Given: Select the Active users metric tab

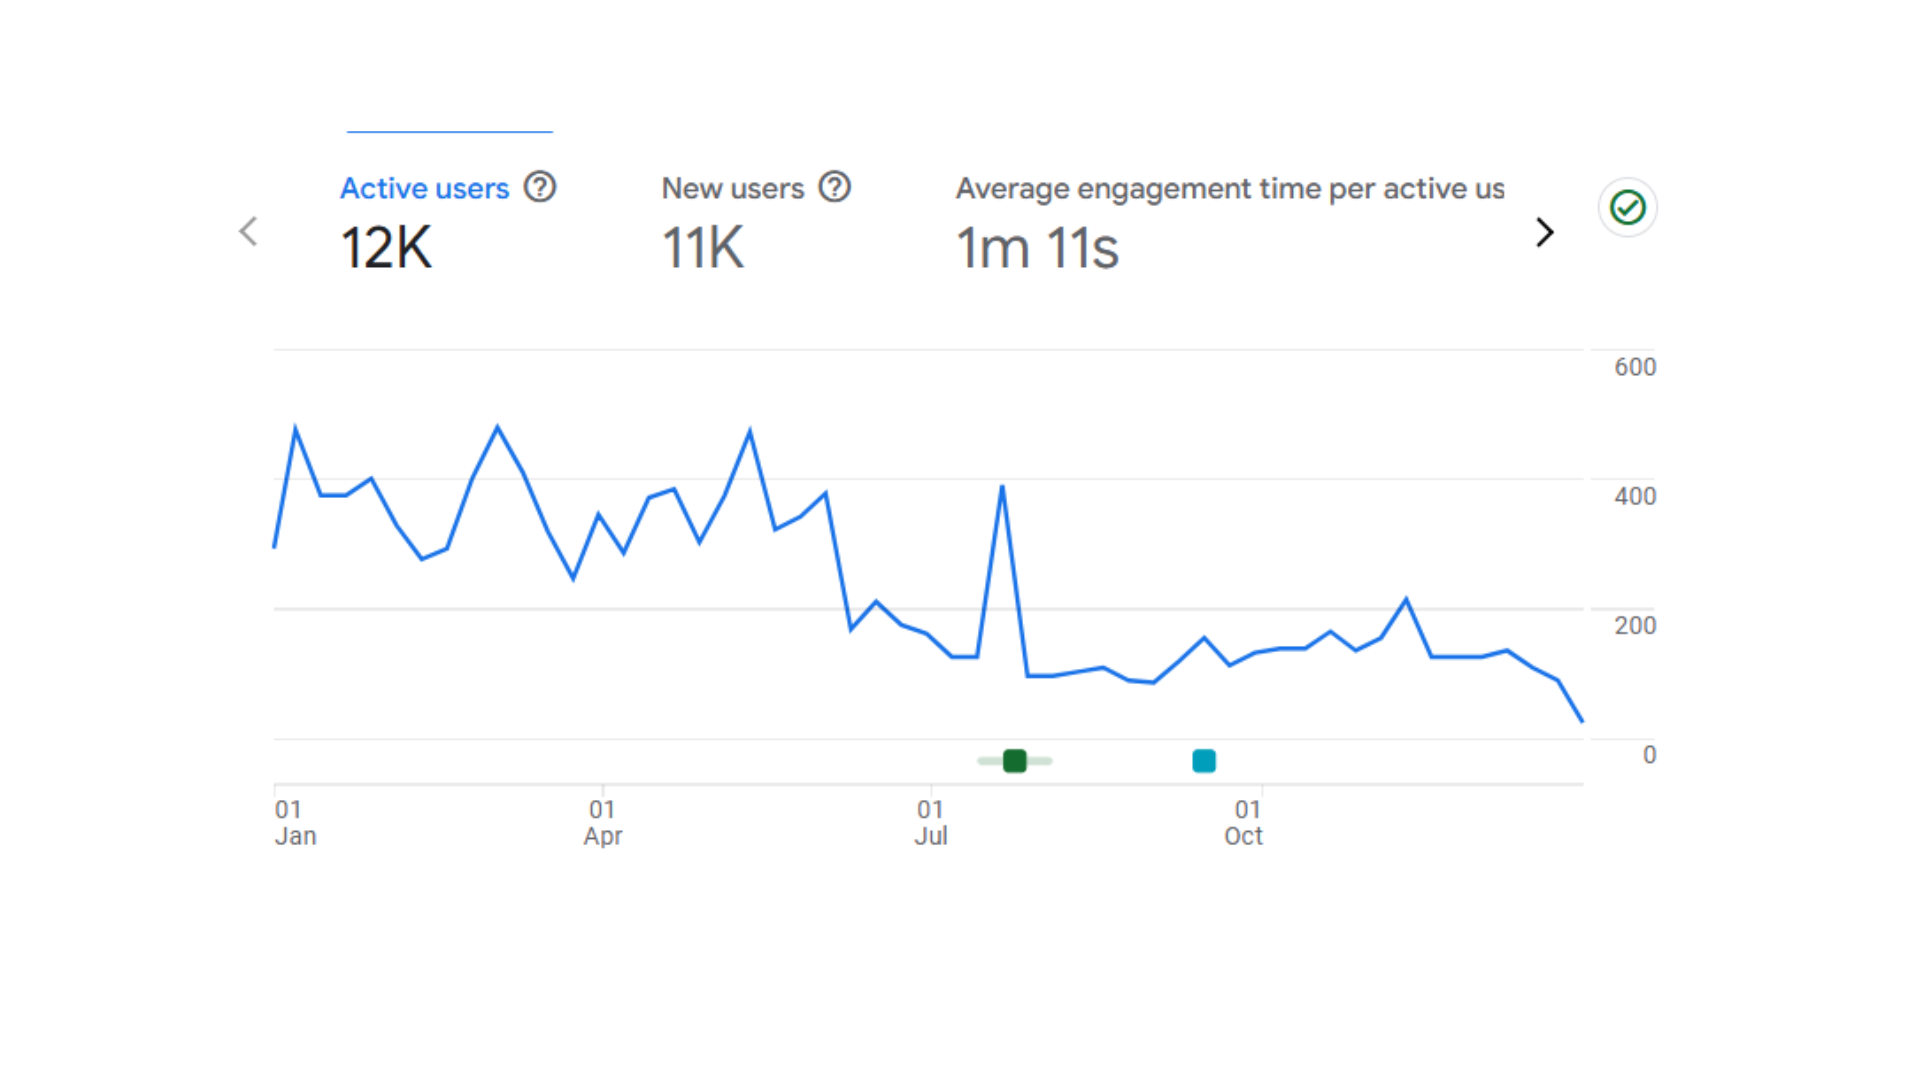Looking at the screenshot, I should (424, 188).
